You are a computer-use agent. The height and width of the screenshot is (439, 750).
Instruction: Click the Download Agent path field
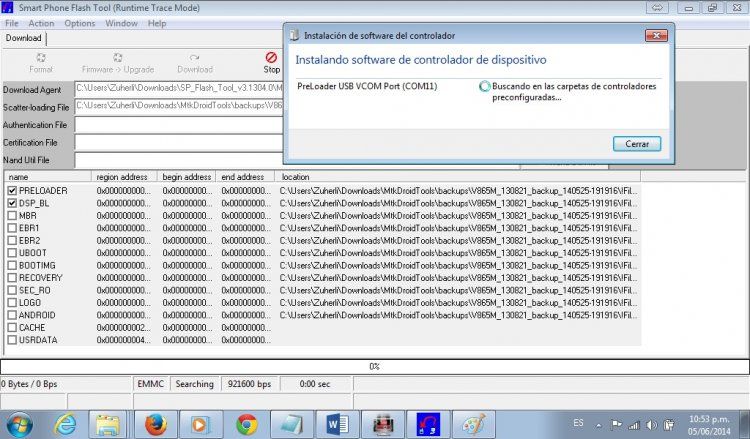[x=179, y=88]
